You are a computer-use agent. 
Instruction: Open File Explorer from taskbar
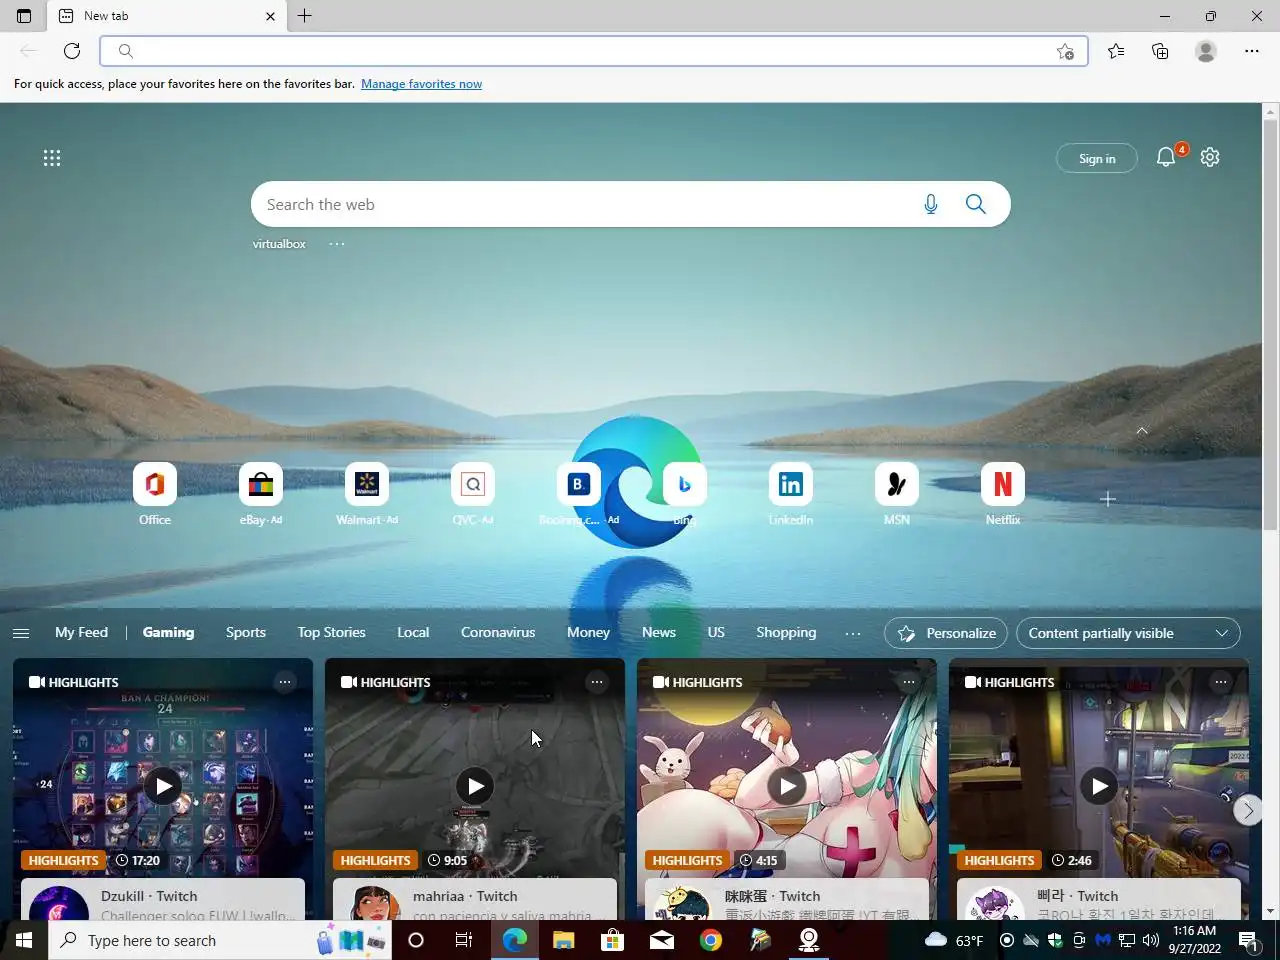pos(564,940)
